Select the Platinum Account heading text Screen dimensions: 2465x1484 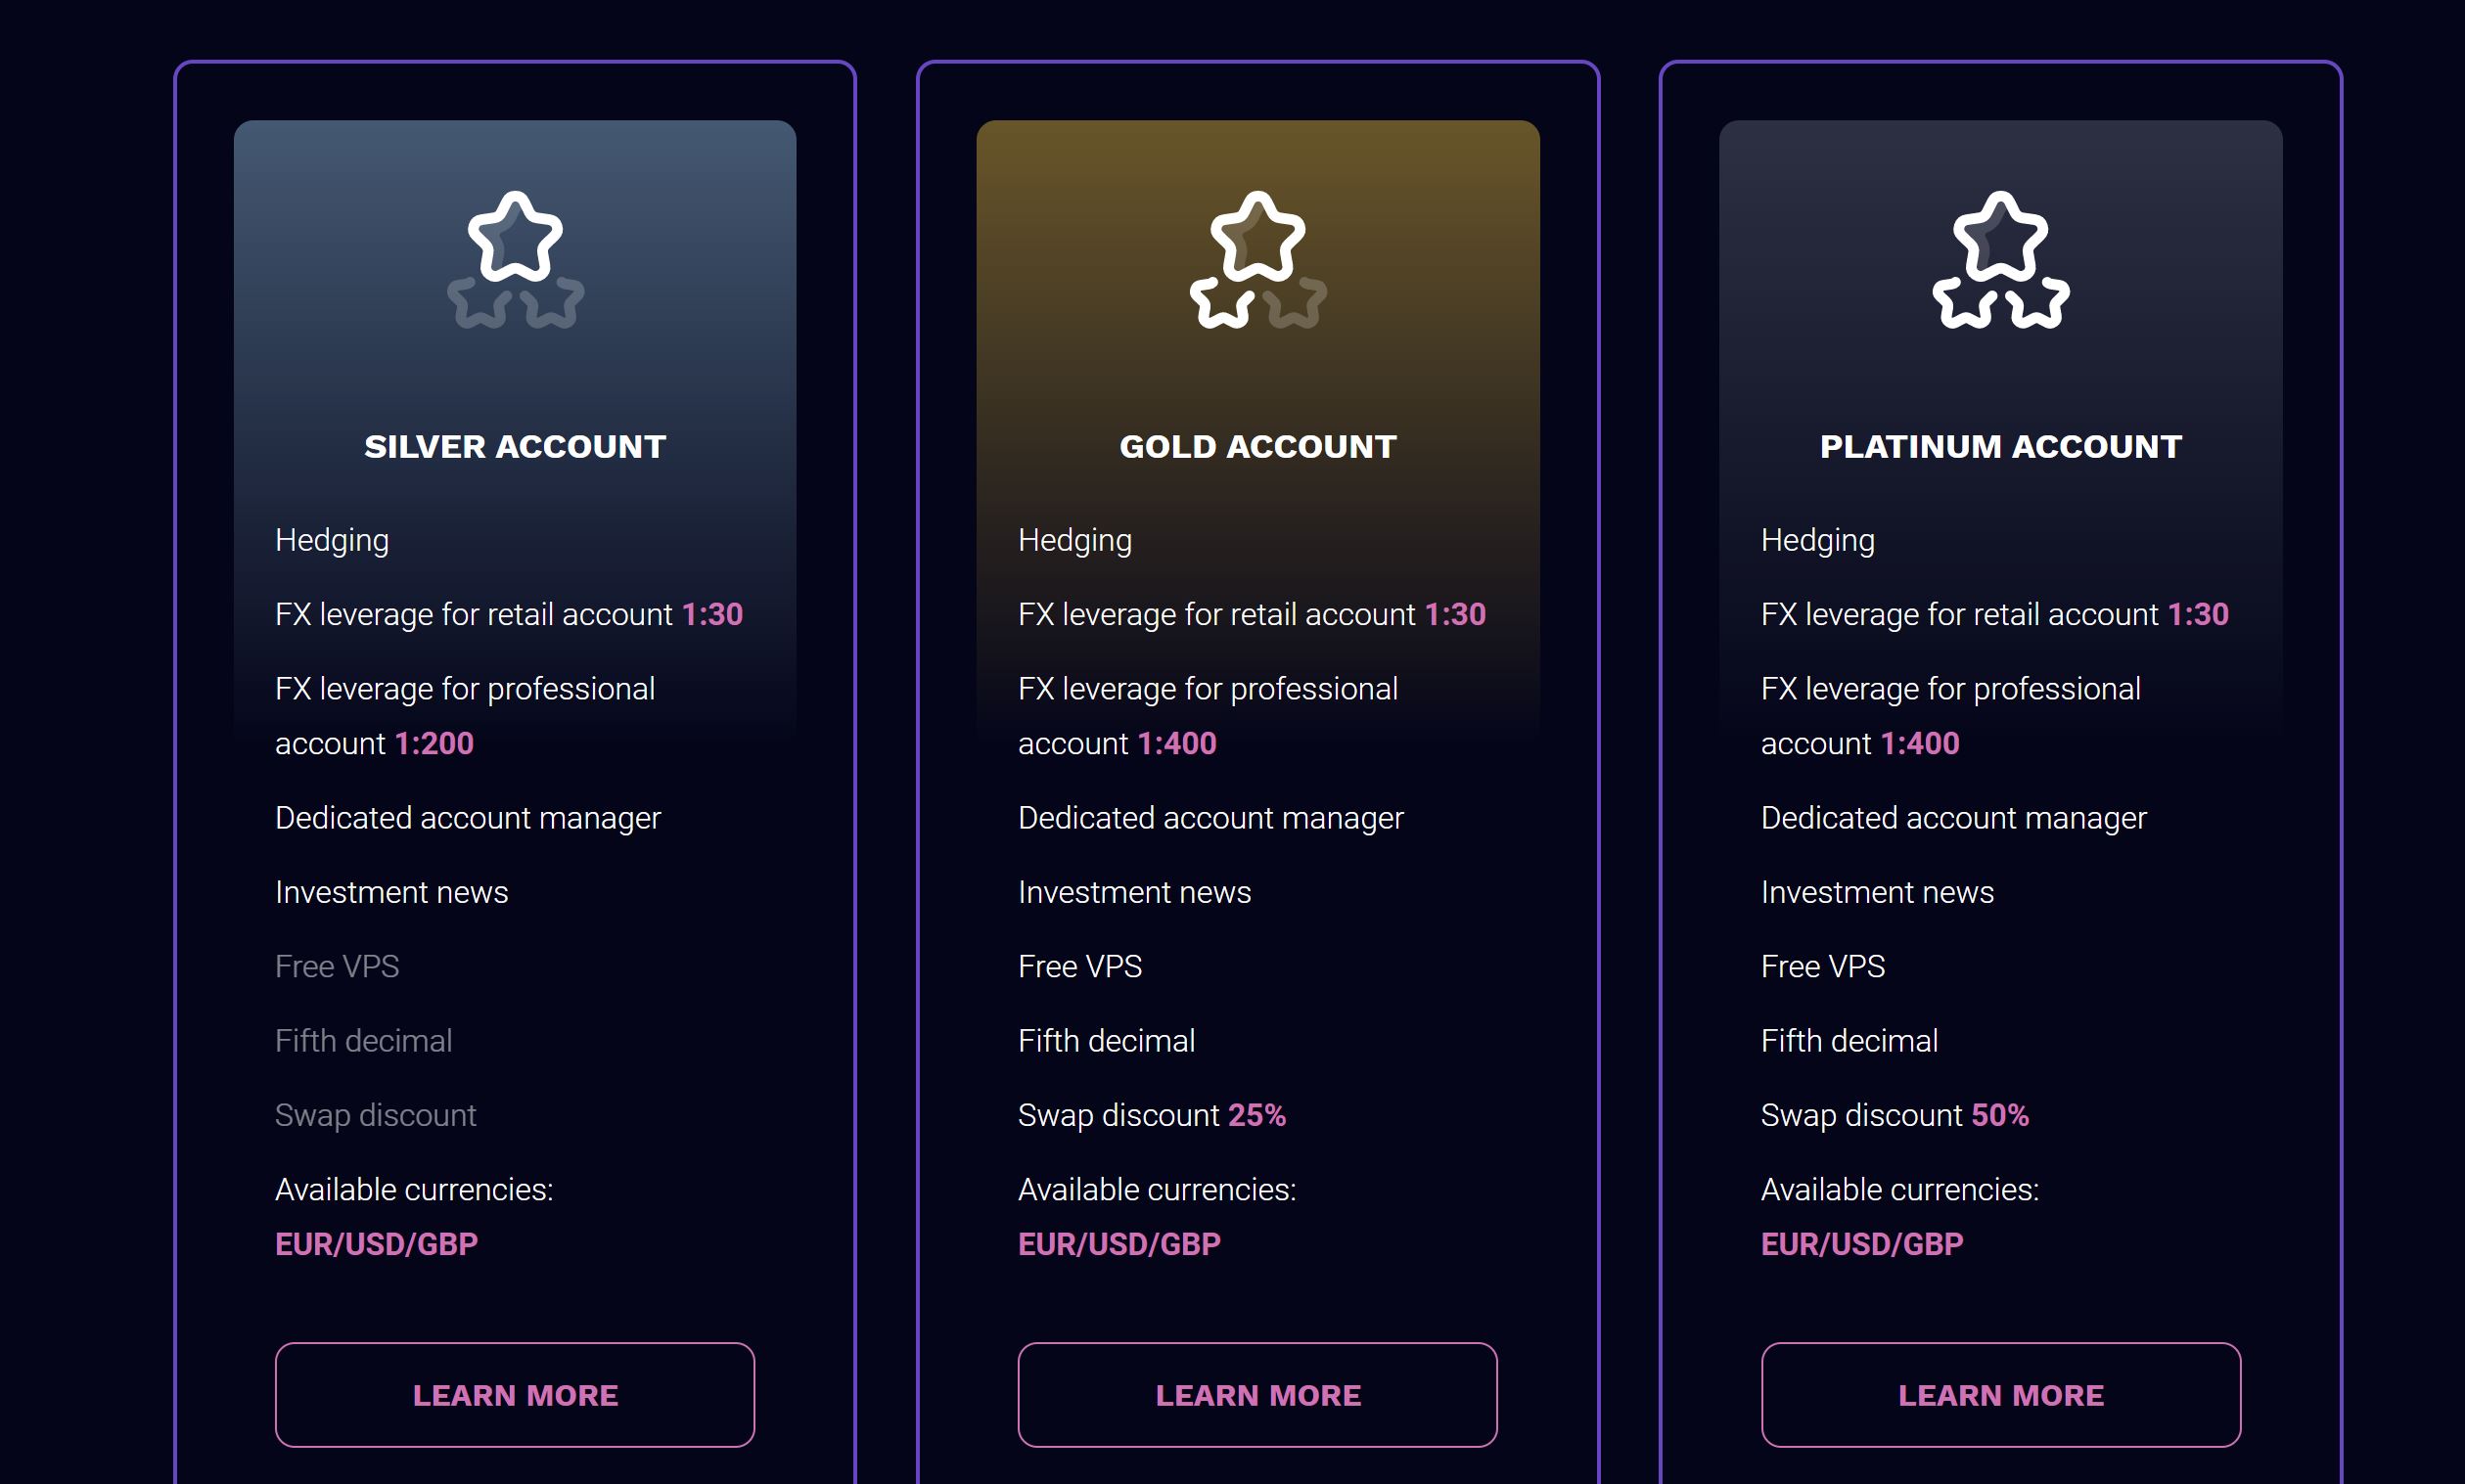tap(2000, 446)
